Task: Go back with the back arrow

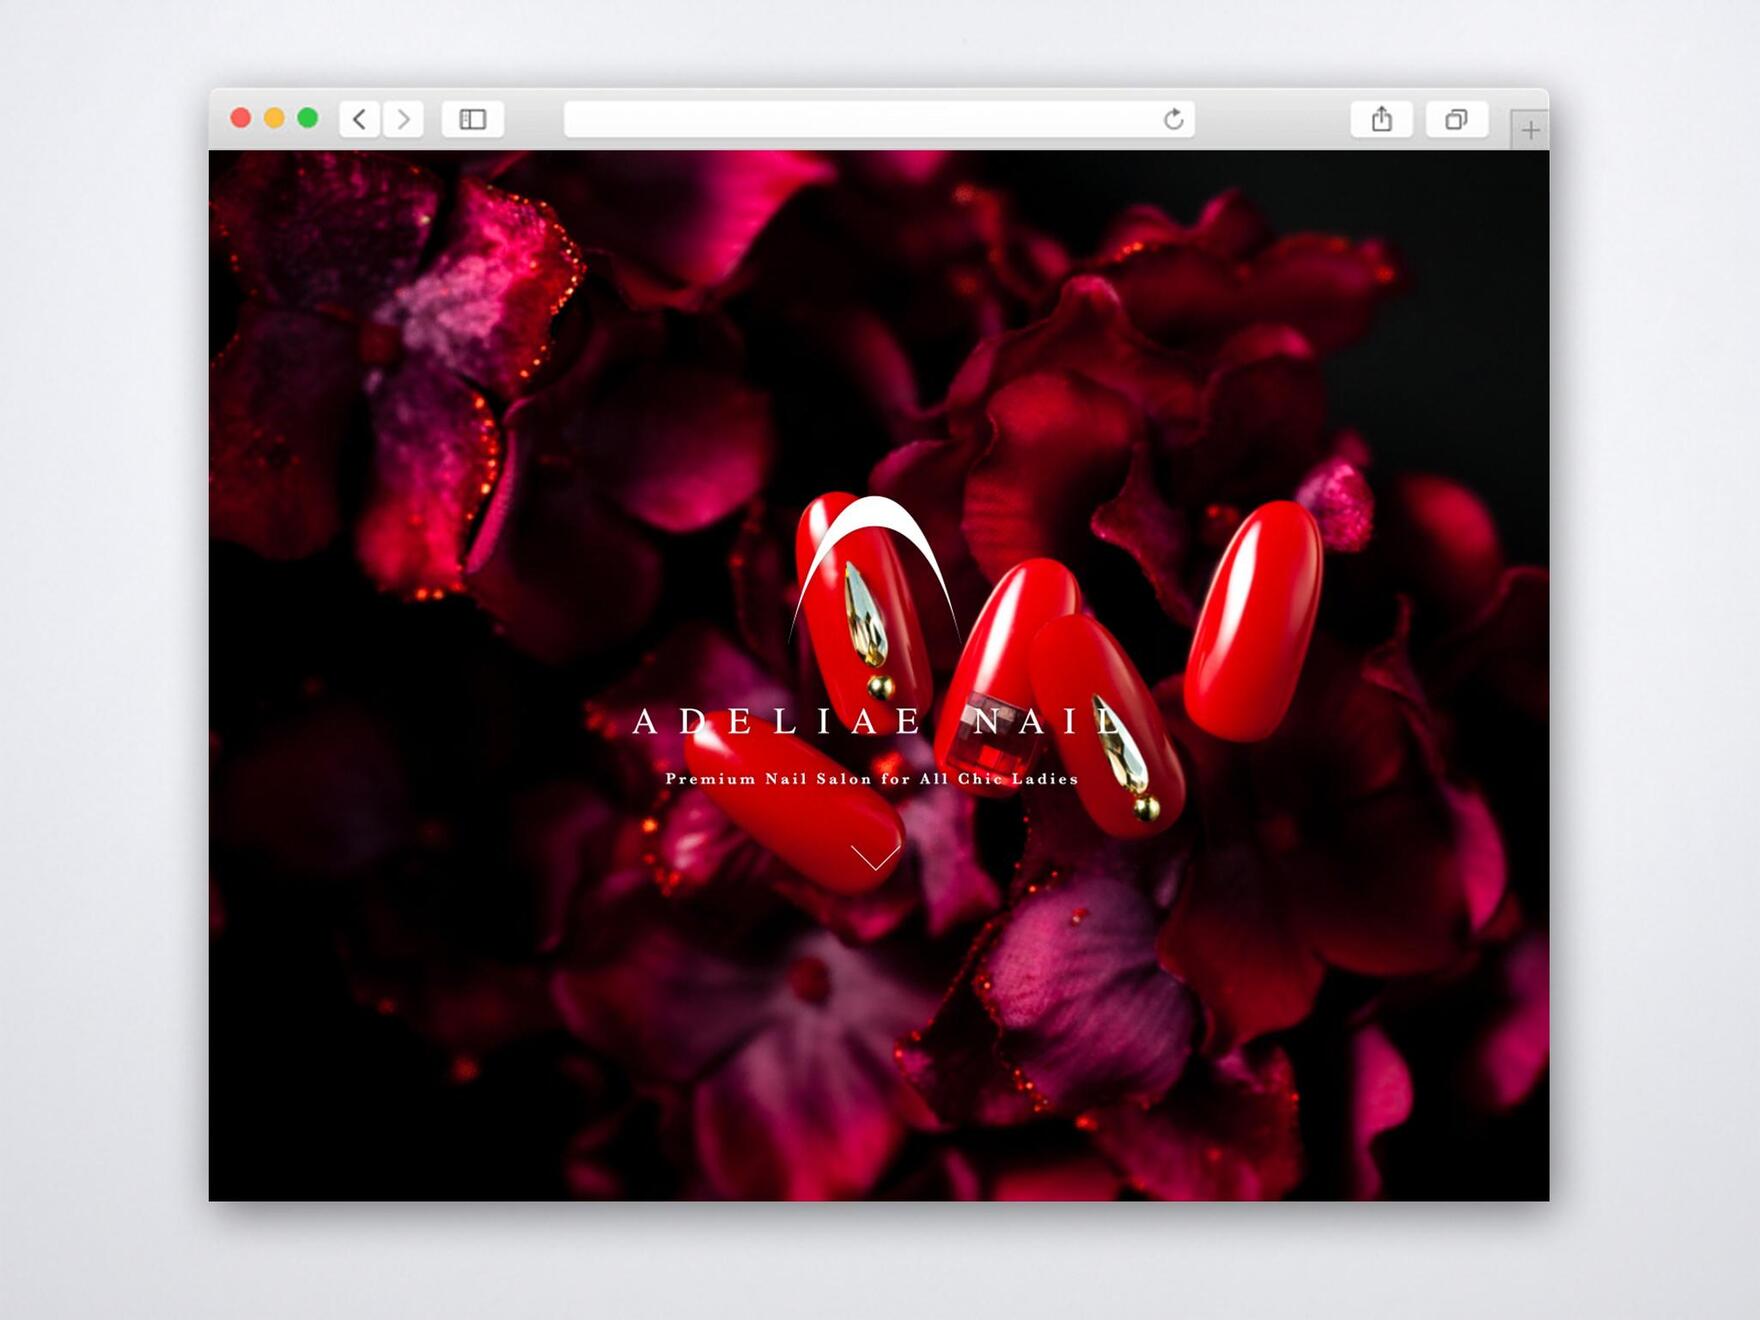Action: (360, 120)
